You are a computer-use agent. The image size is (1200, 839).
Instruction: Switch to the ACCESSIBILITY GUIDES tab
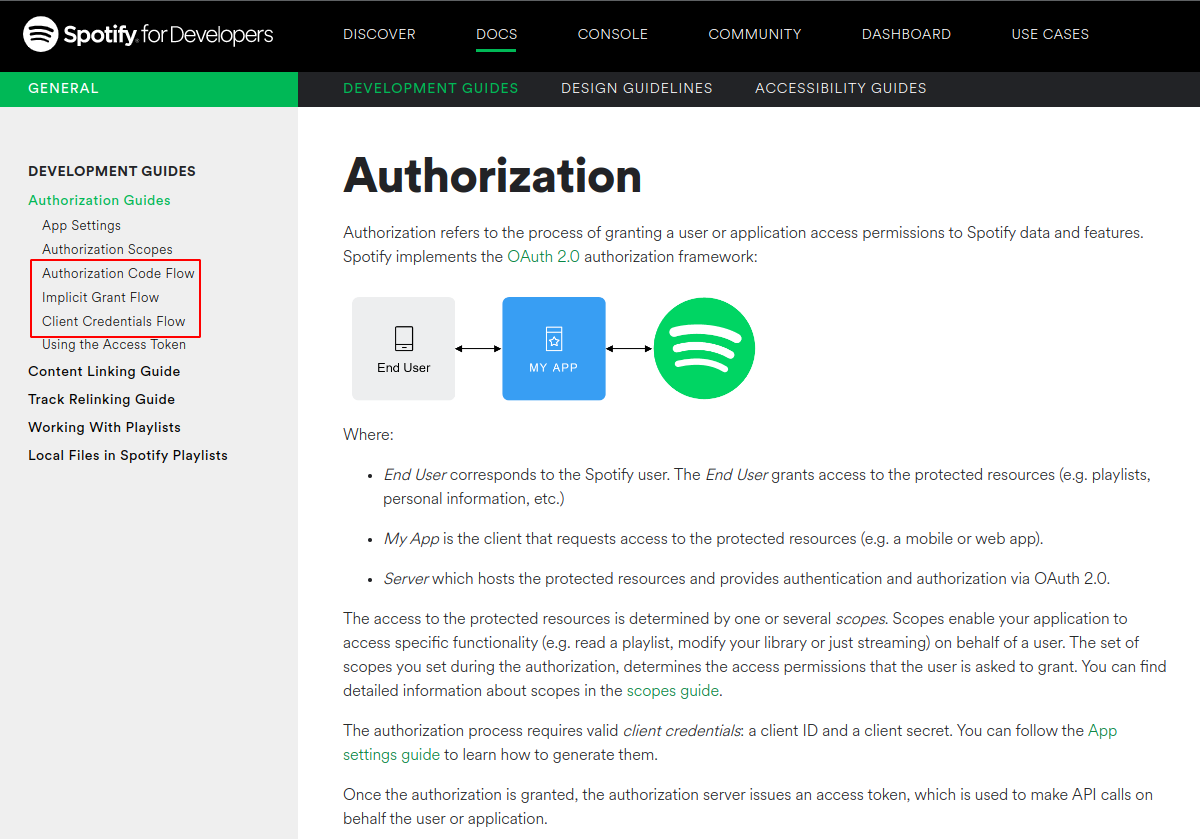(x=840, y=88)
